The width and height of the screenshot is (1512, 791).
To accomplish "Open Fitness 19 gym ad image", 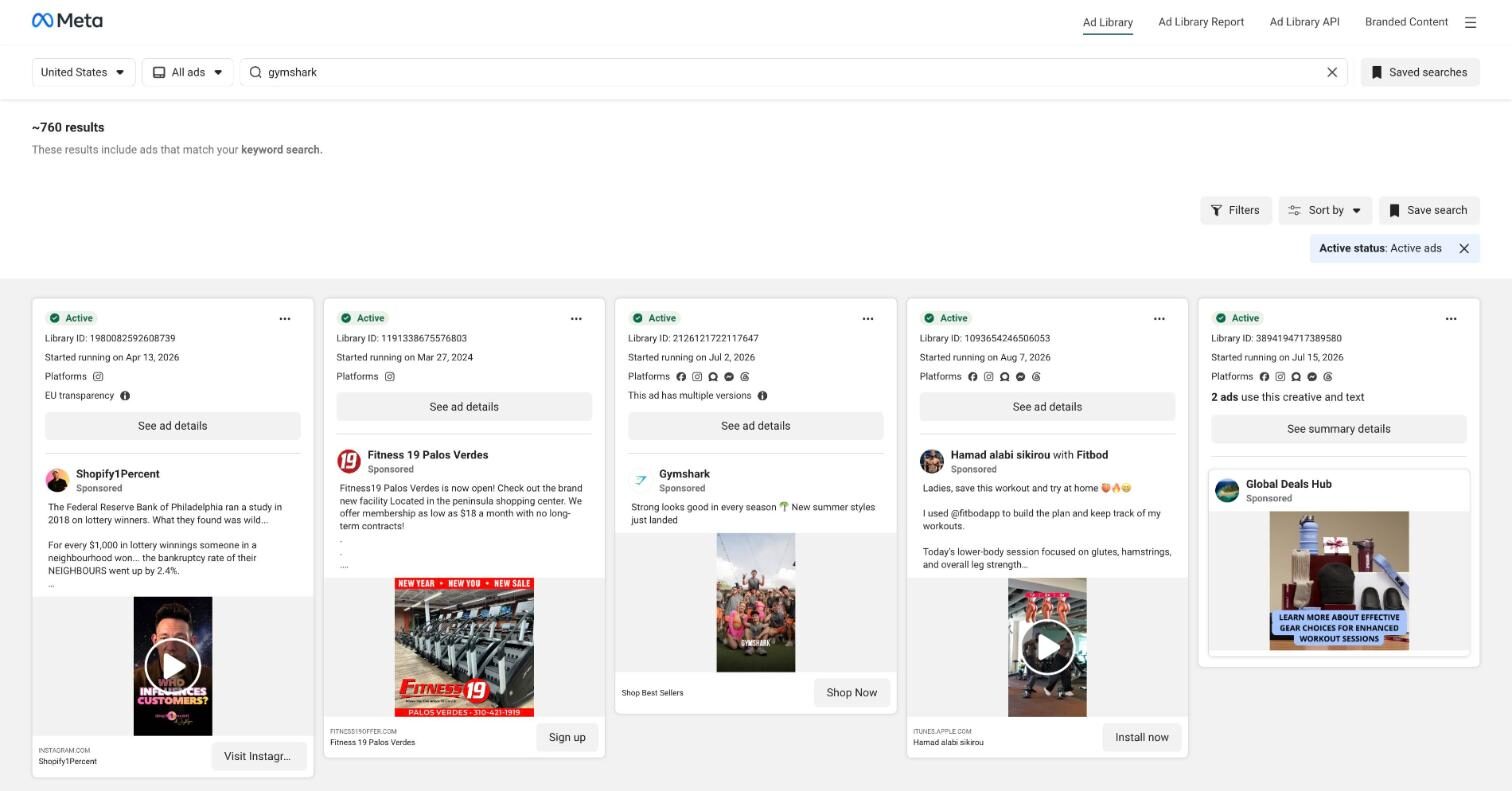I will coord(464,647).
